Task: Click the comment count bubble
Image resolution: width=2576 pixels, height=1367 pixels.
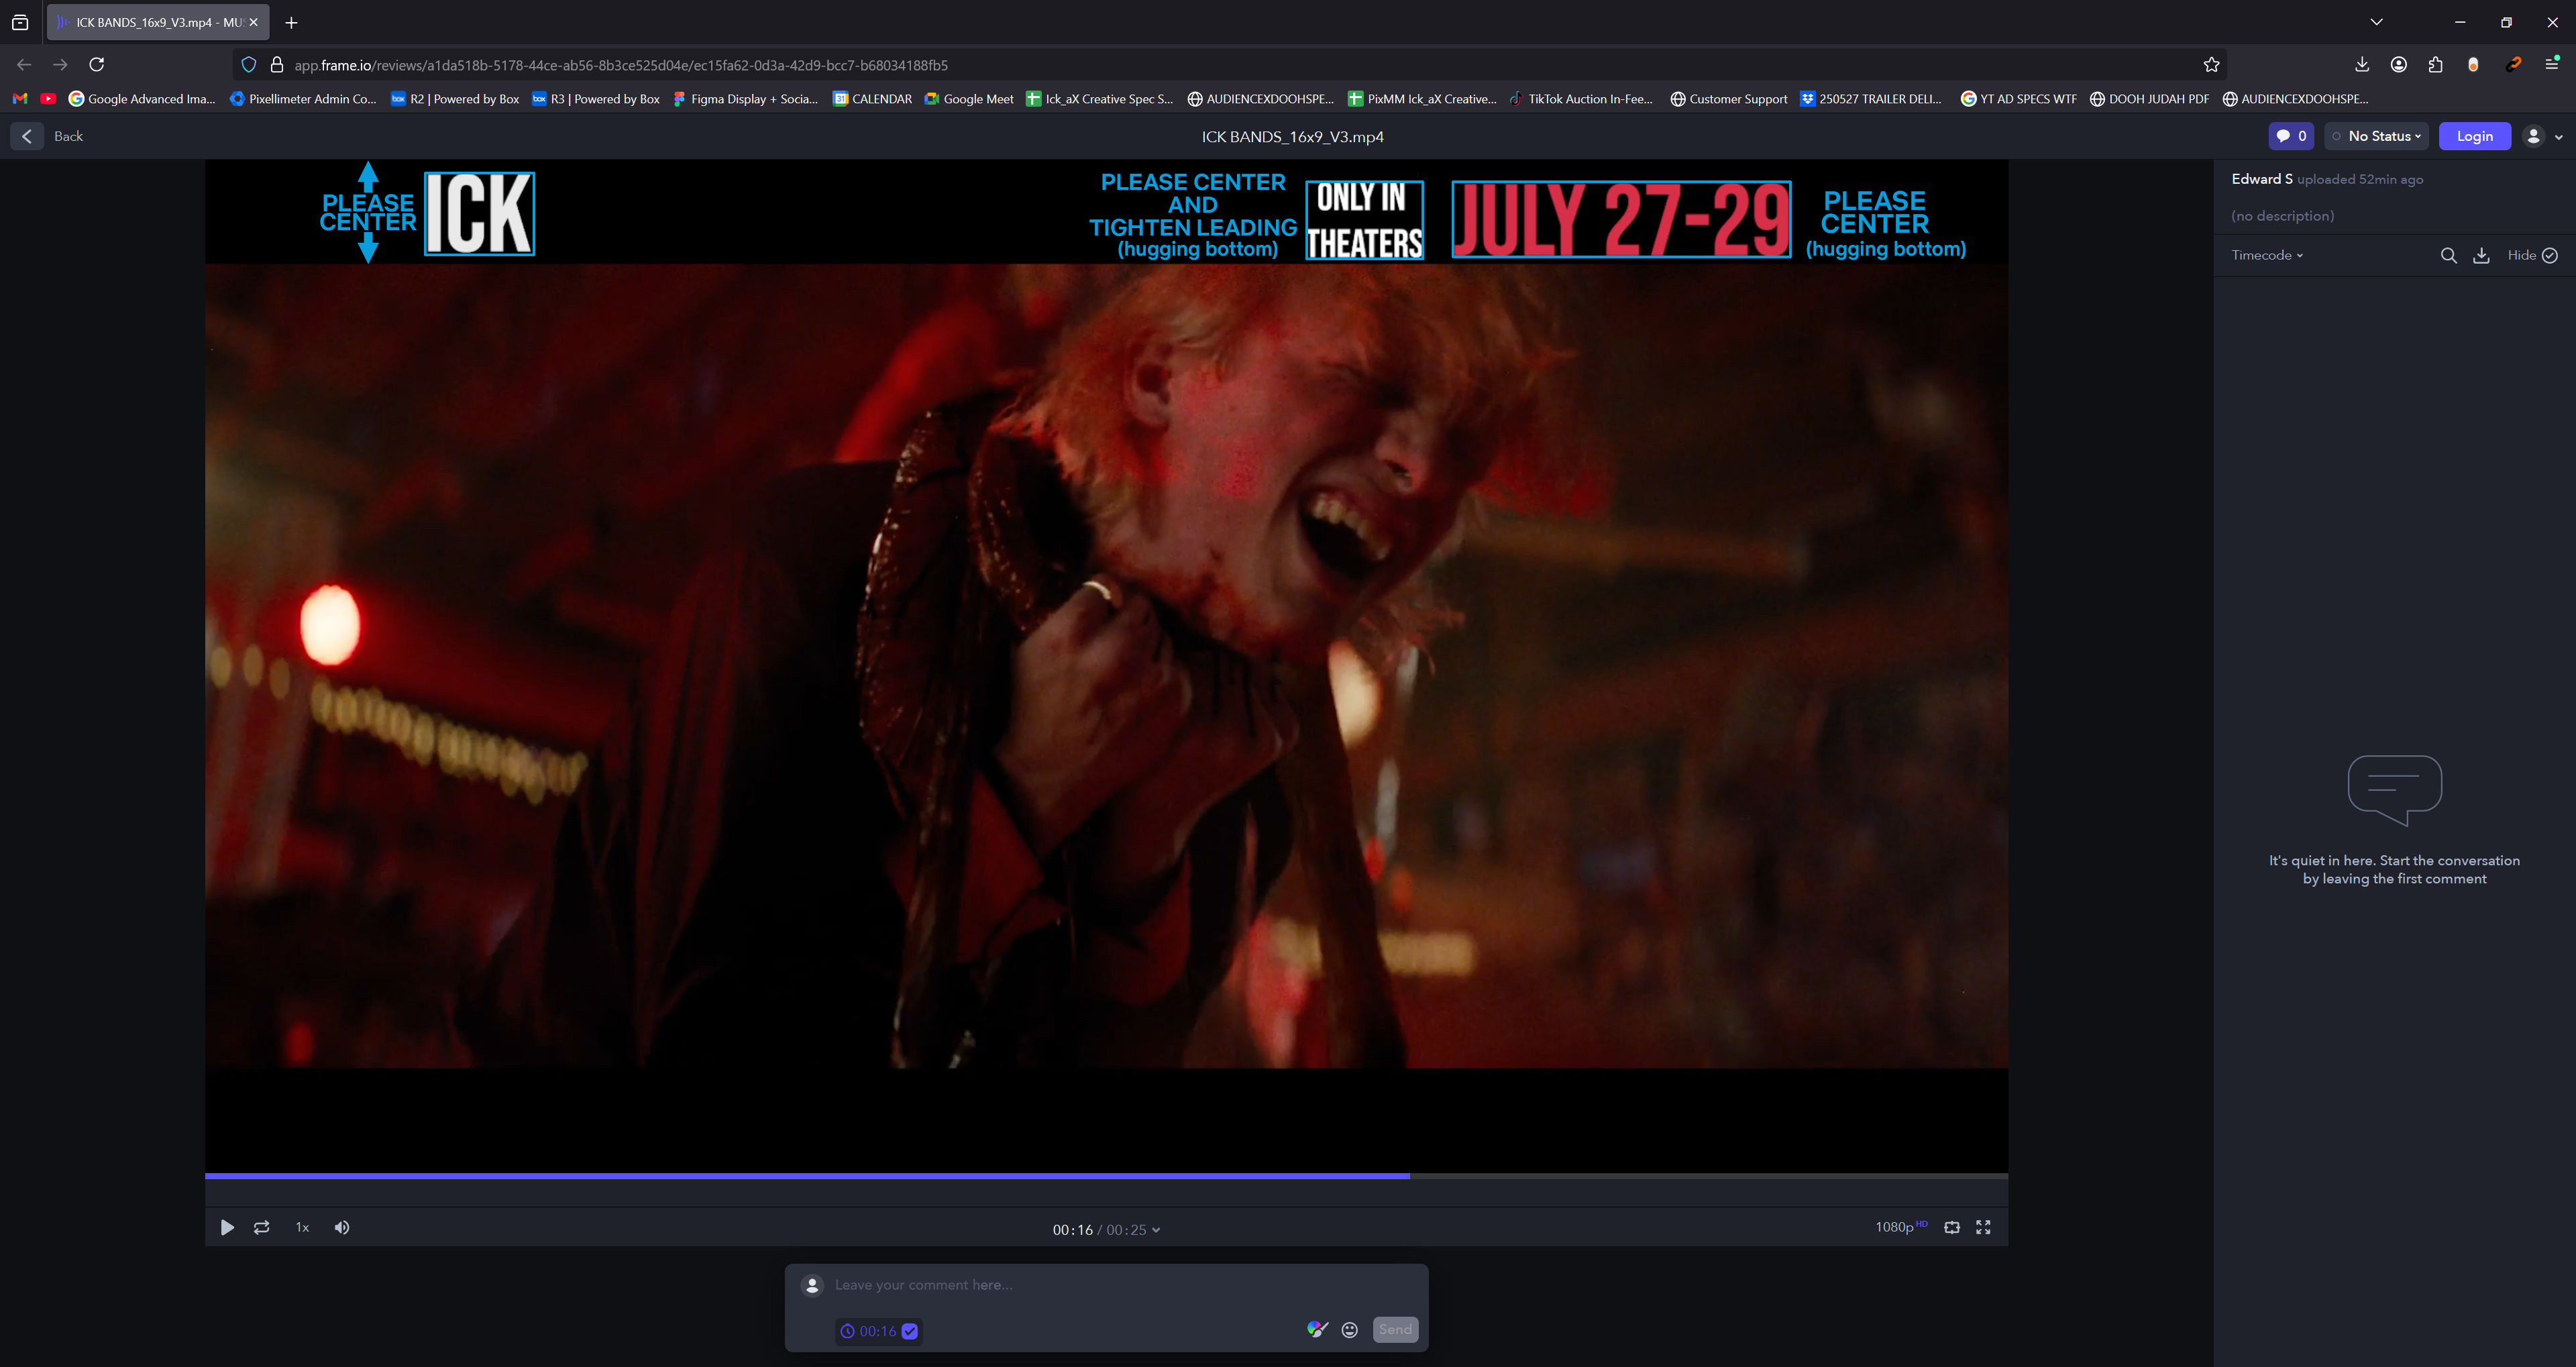Action: pos(2291,136)
